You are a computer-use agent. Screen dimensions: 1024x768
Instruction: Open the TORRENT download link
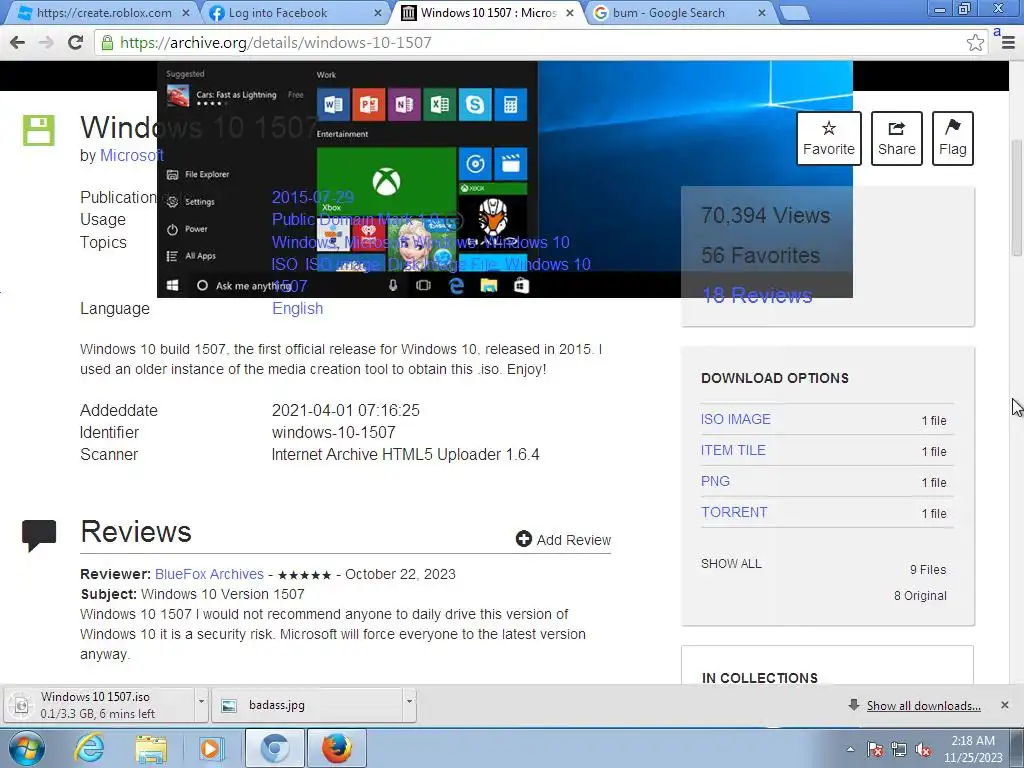734,512
